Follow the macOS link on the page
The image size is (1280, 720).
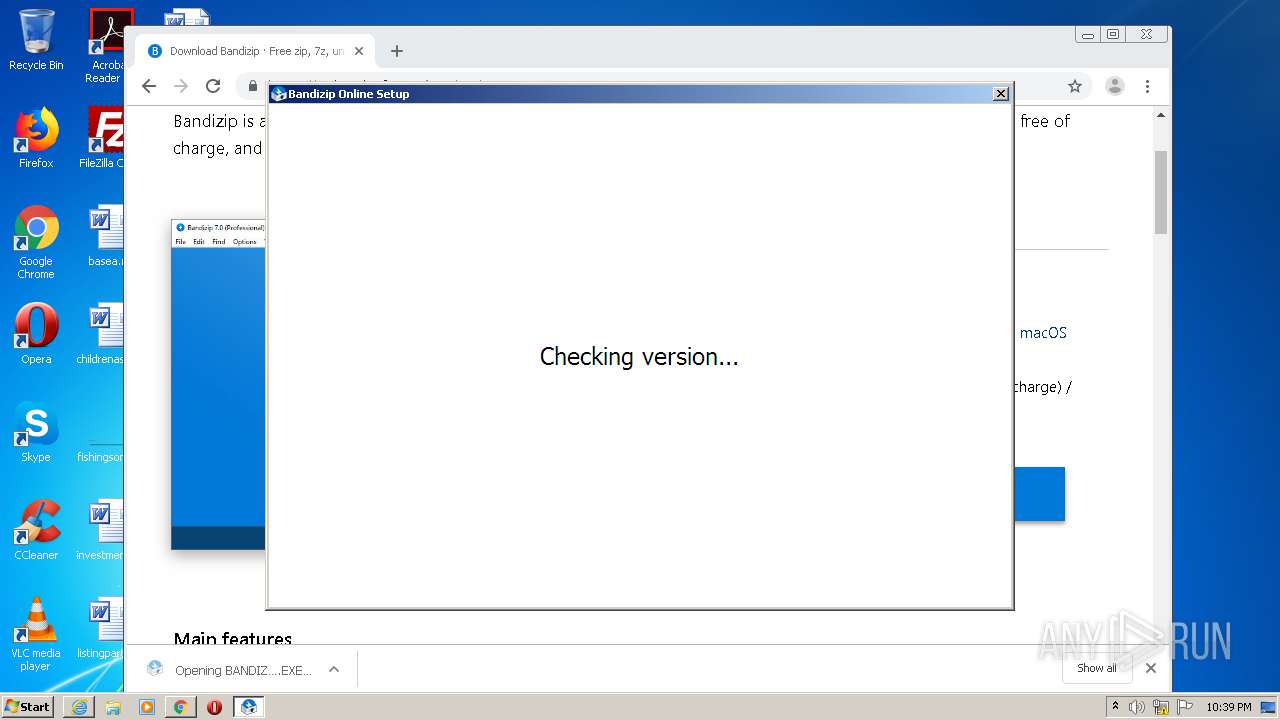pyautogui.click(x=1043, y=333)
